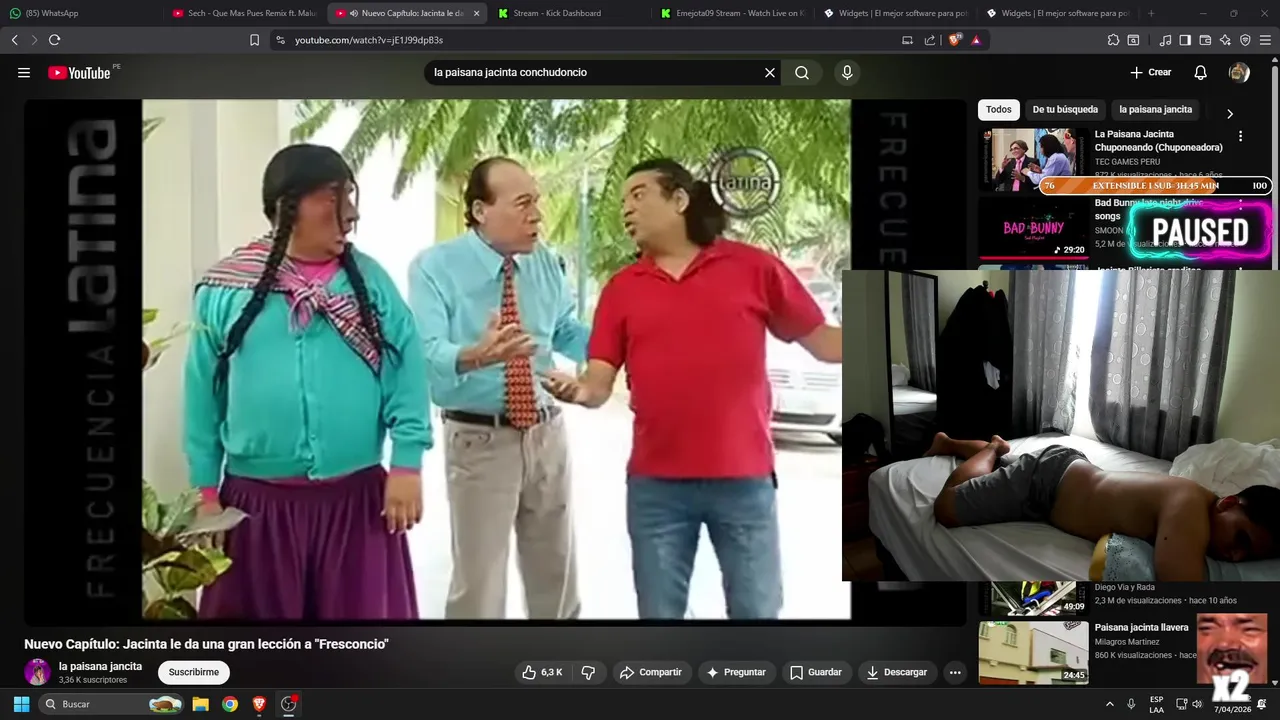Screen dimensions: 1280x720
Task: Open the site settings icon in address bar
Action: point(281,40)
